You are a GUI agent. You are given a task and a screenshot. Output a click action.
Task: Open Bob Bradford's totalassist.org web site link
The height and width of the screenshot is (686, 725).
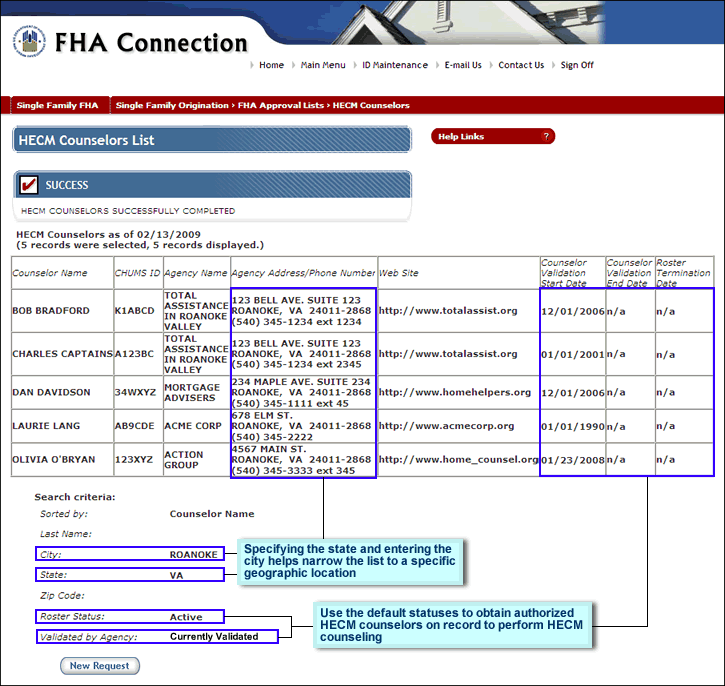coord(448,311)
